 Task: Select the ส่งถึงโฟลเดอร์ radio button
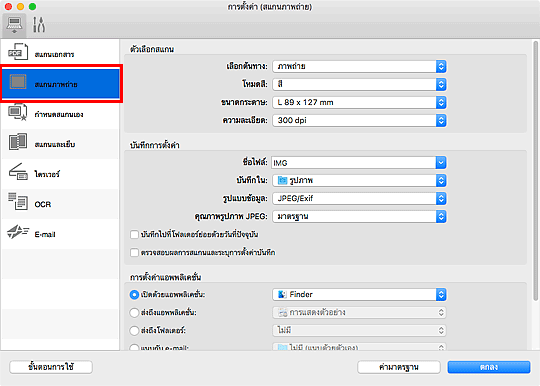tap(134, 331)
